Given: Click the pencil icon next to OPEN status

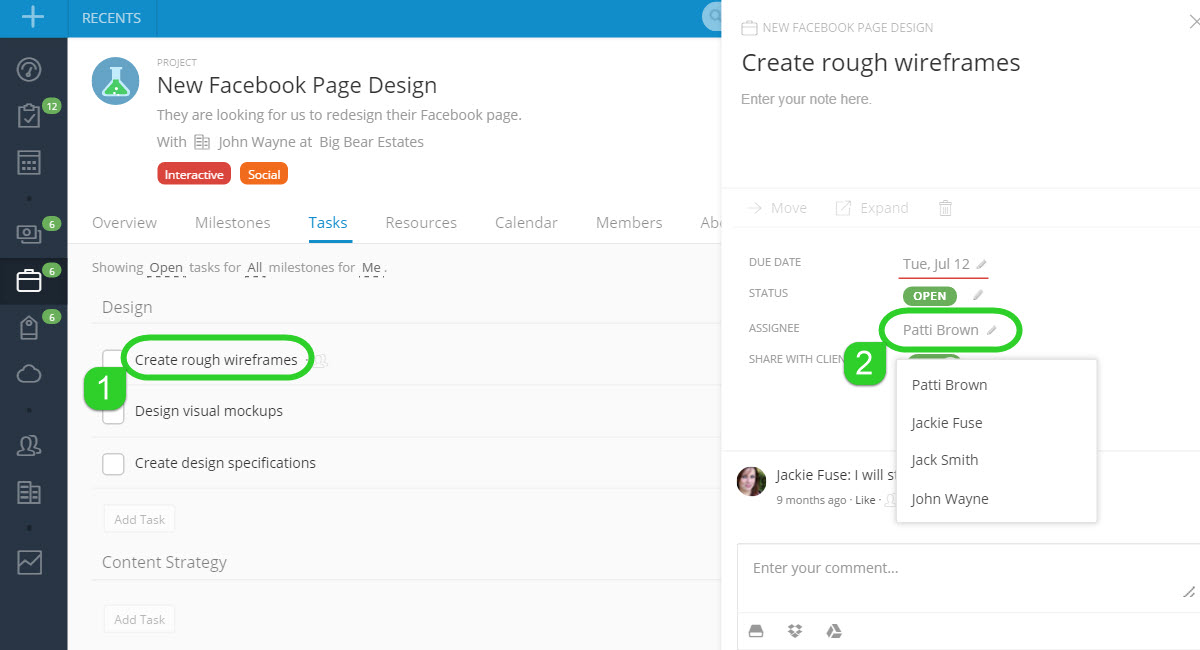Looking at the screenshot, I should 978,295.
